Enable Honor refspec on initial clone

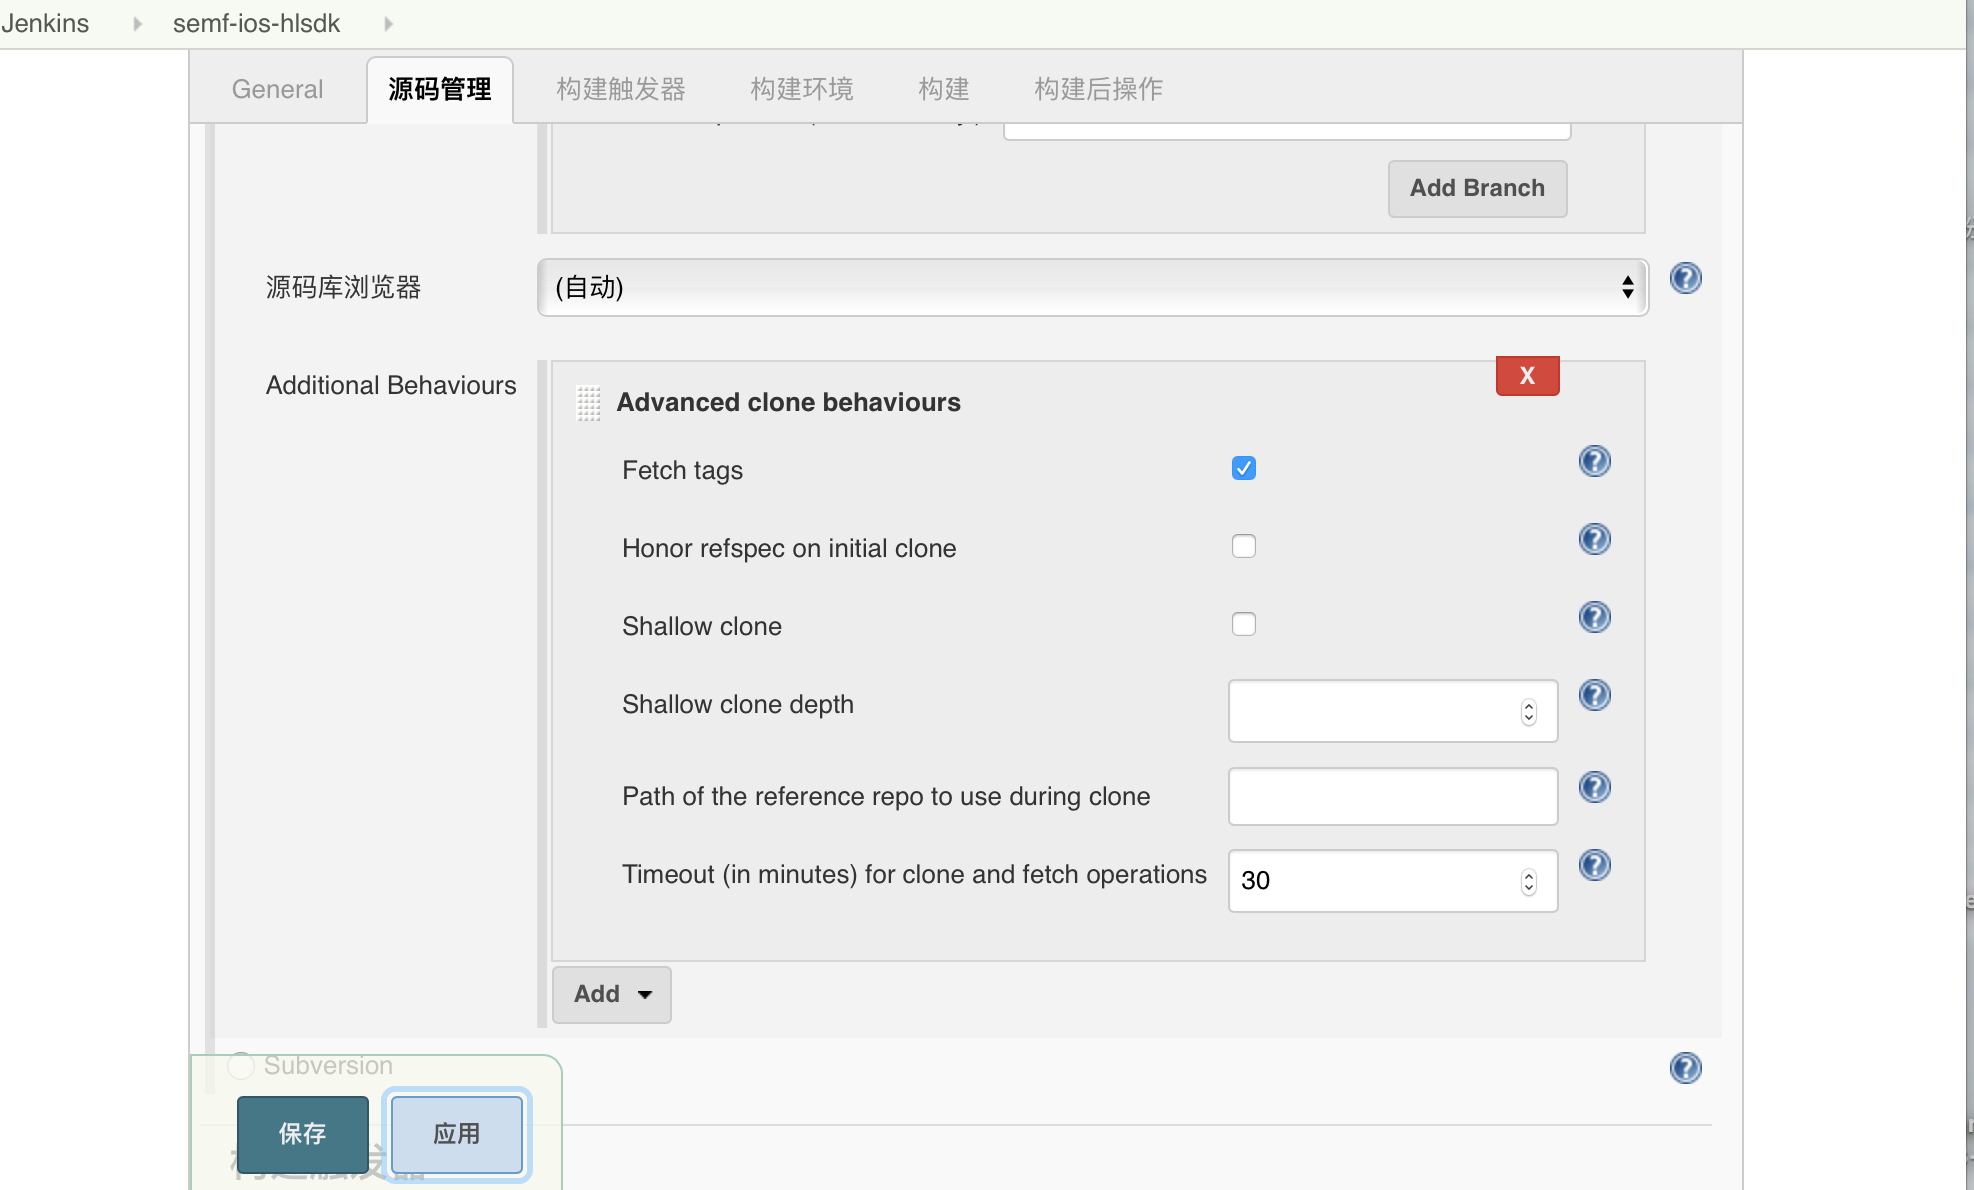pos(1243,546)
